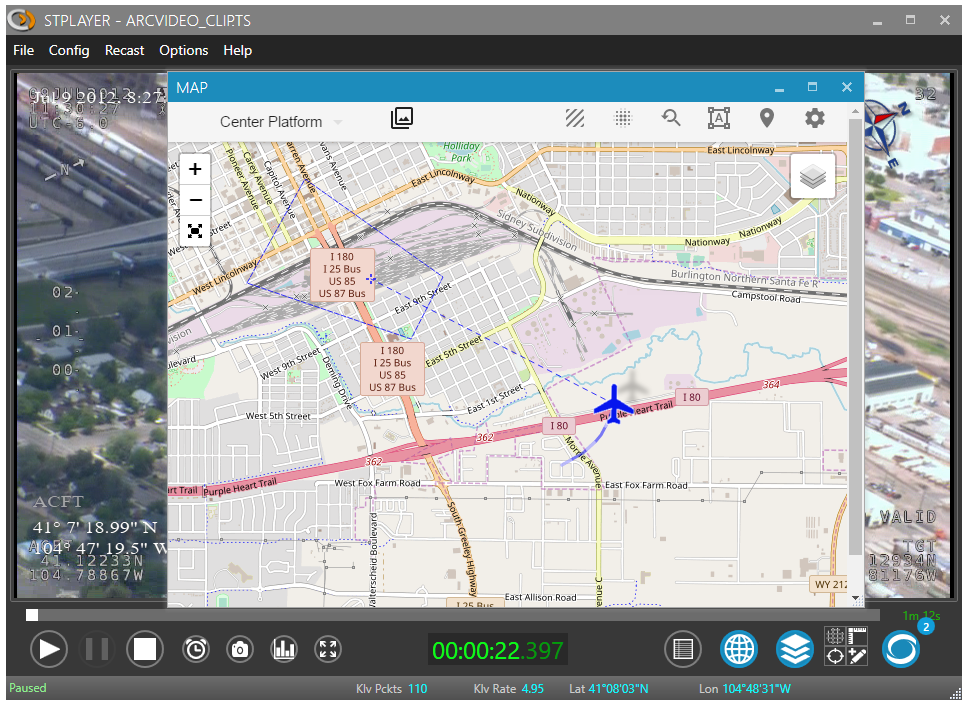Click the map location pin icon
Screen dimensions: 969x707
(766, 119)
